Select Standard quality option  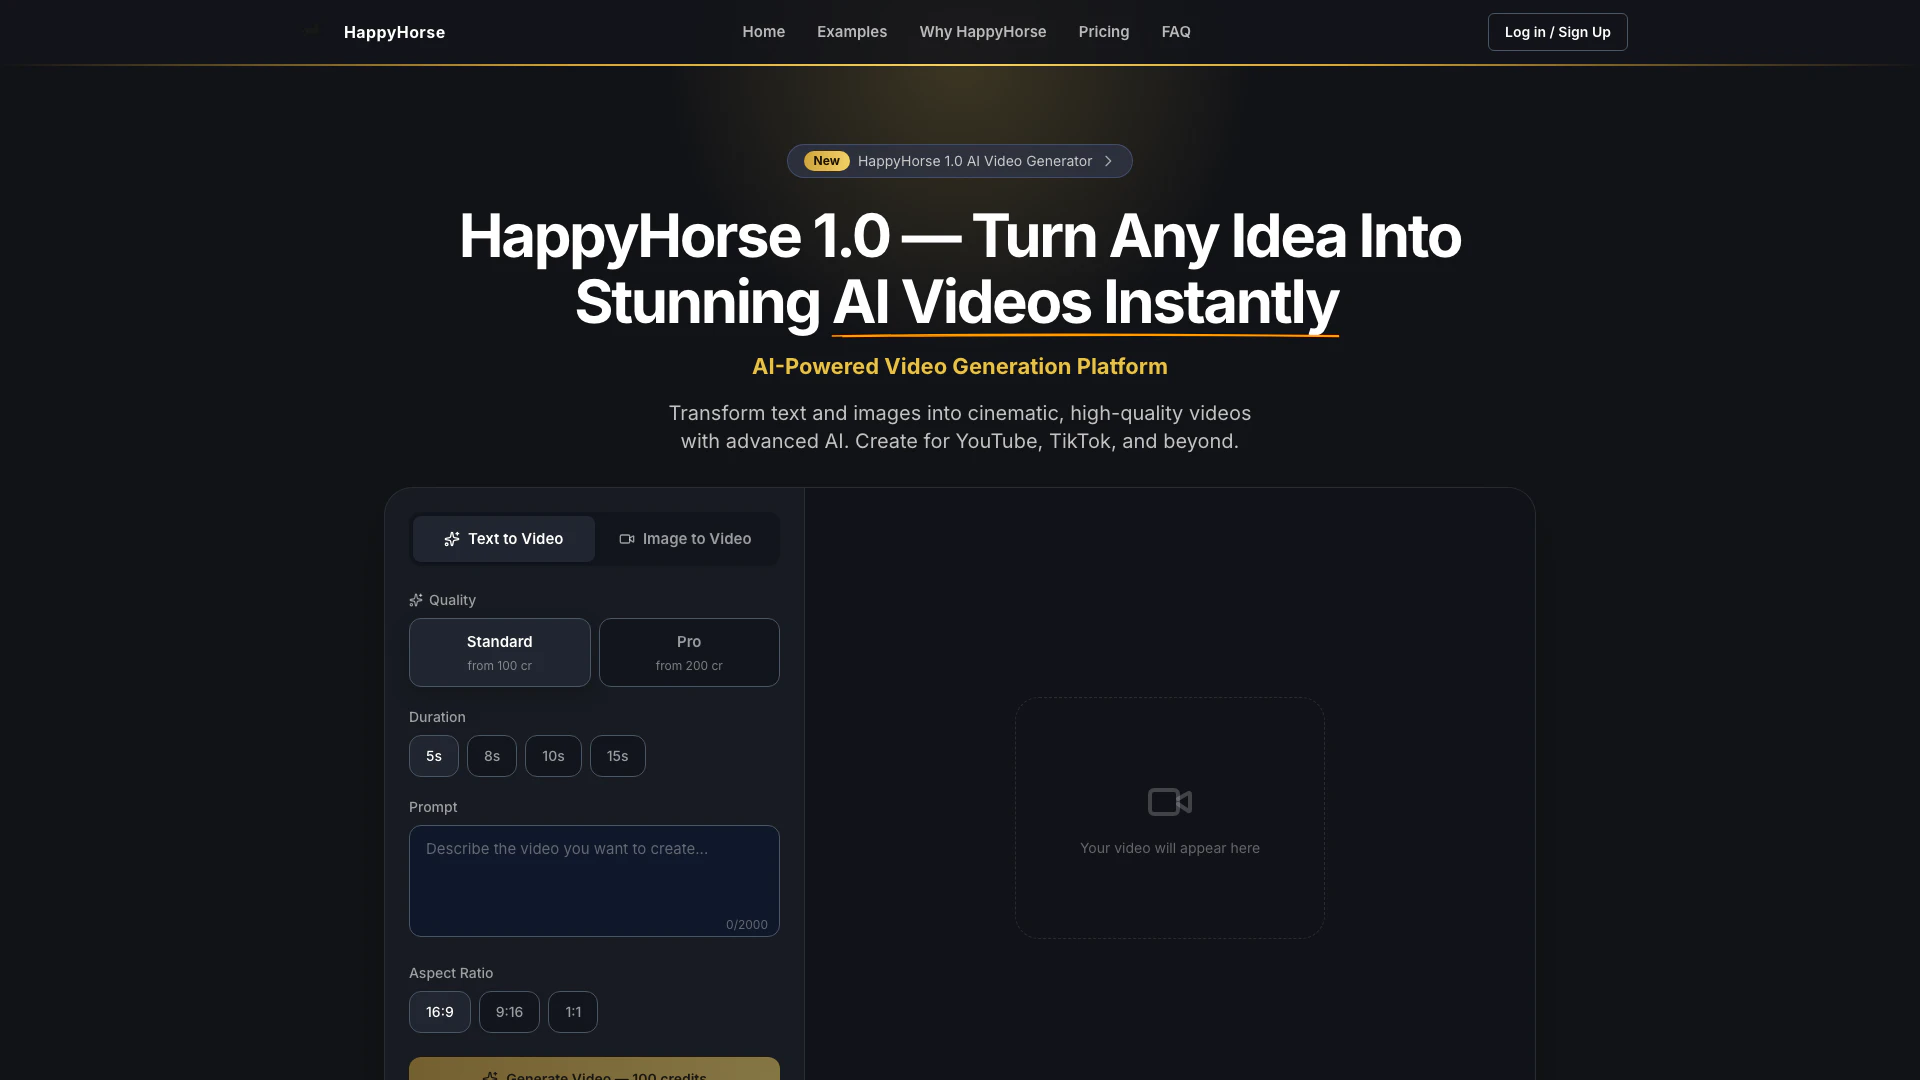(x=499, y=652)
